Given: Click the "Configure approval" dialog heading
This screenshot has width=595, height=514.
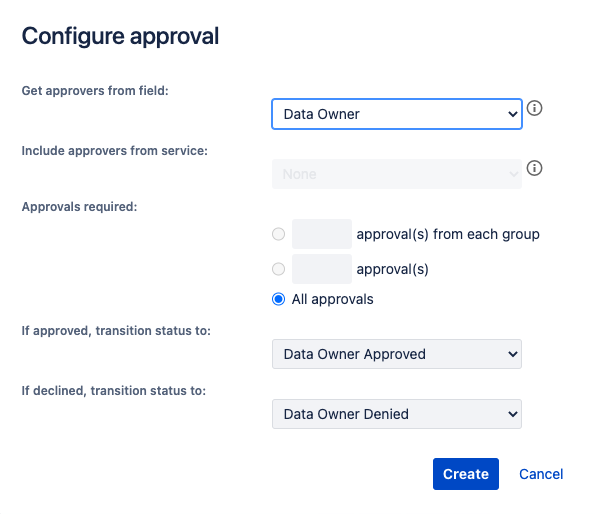Looking at the screenshot, I should coord(120,37).
